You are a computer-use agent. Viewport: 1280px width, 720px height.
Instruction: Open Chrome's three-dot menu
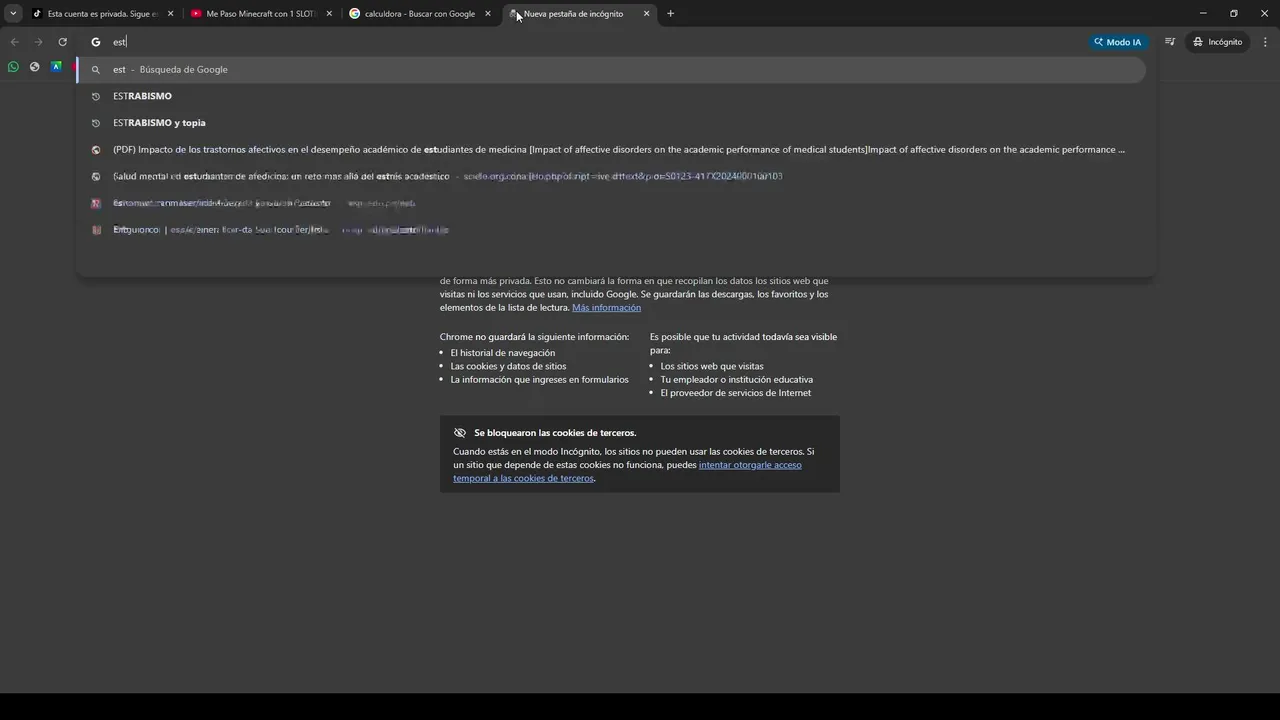(1265, 42)
